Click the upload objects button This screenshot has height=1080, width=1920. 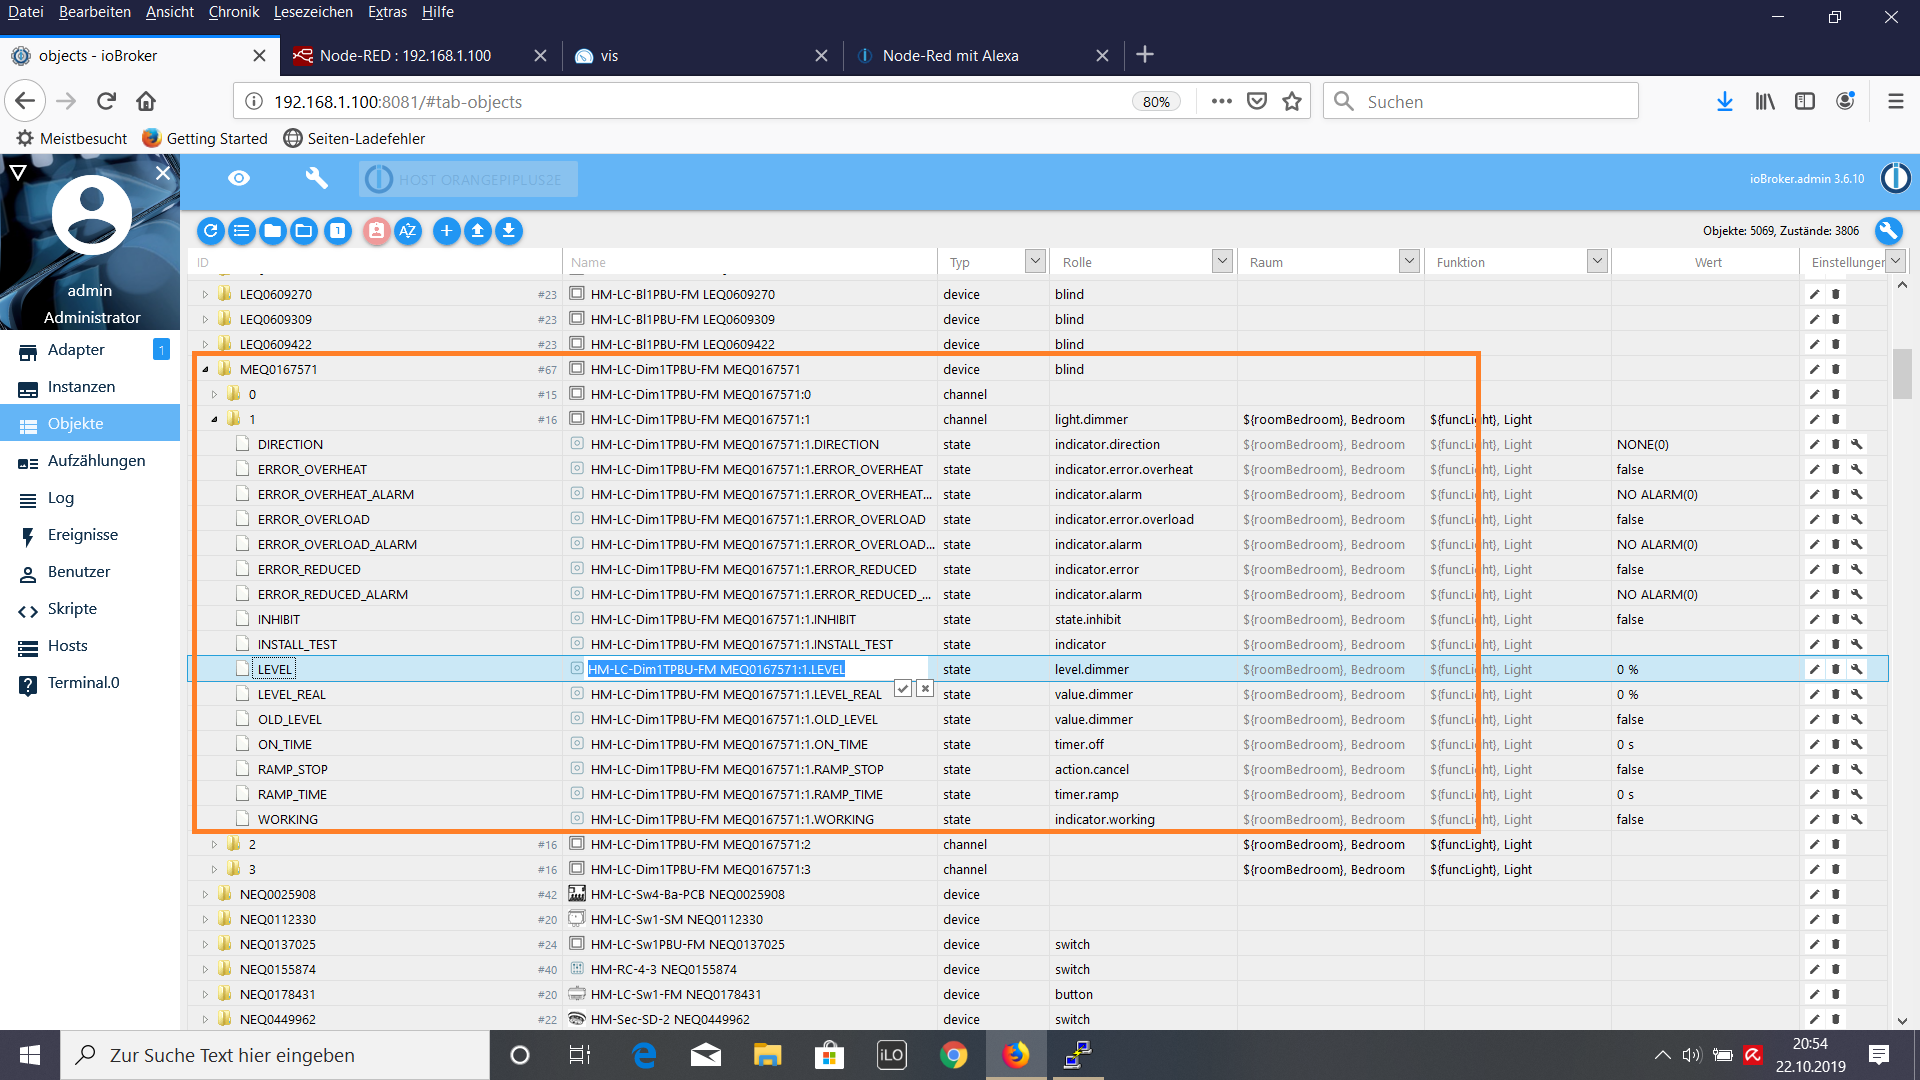[x=478, y=231]
